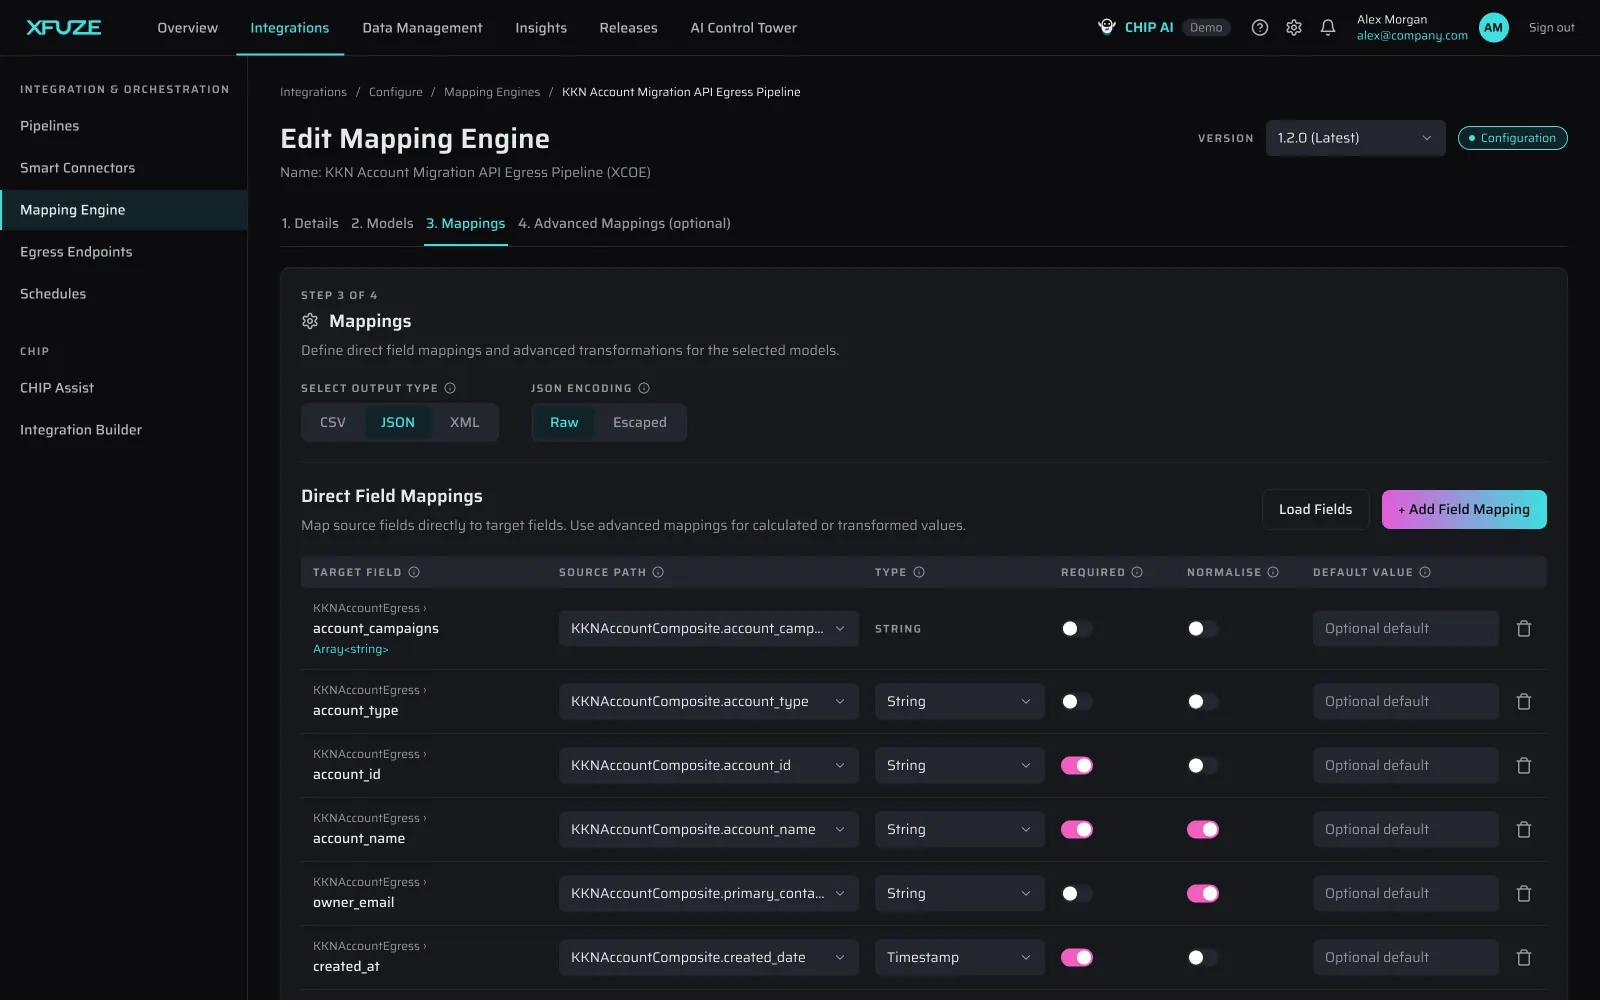Click the AM user avatar
Viewport: 1600px width, 1000px height.
(1493, 28)
